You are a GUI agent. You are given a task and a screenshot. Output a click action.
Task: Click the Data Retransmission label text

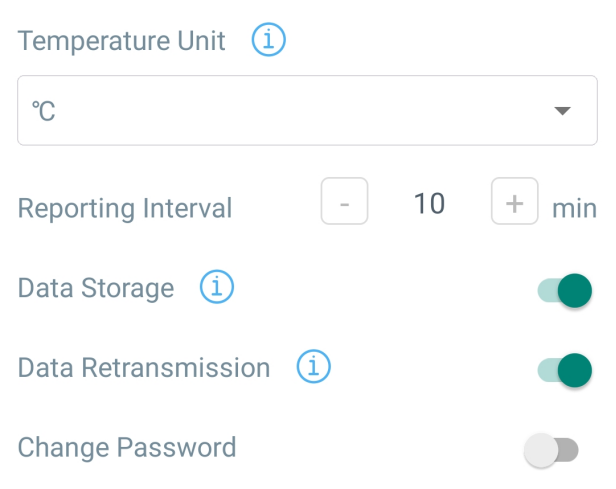pyautogui.click(x=144, y=367)
